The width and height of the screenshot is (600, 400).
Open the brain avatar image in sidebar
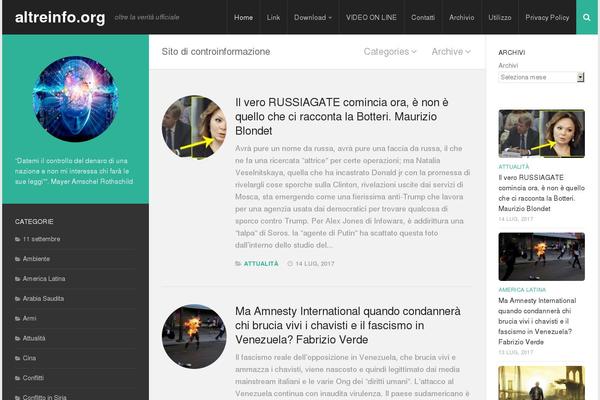[75, 99]
